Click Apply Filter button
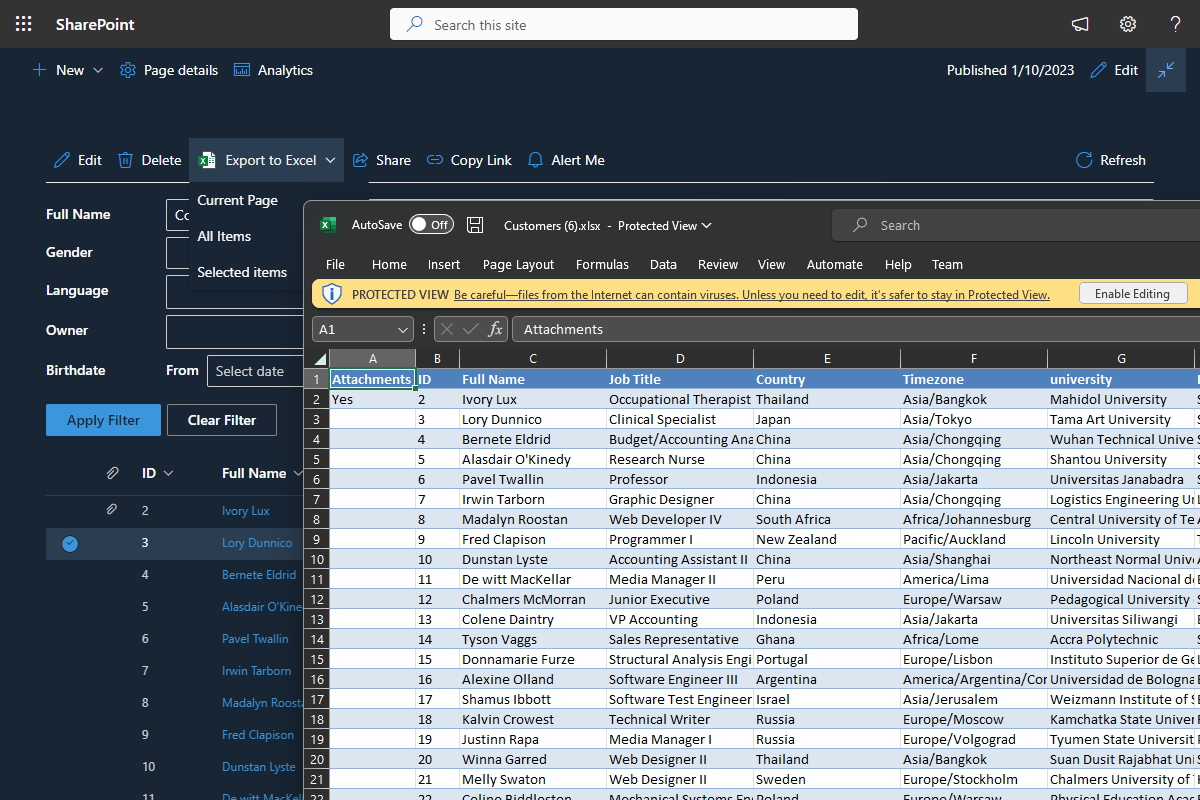Image resolution: width=1200 pixels, height=800 pixels. click(x=103, y=420)
